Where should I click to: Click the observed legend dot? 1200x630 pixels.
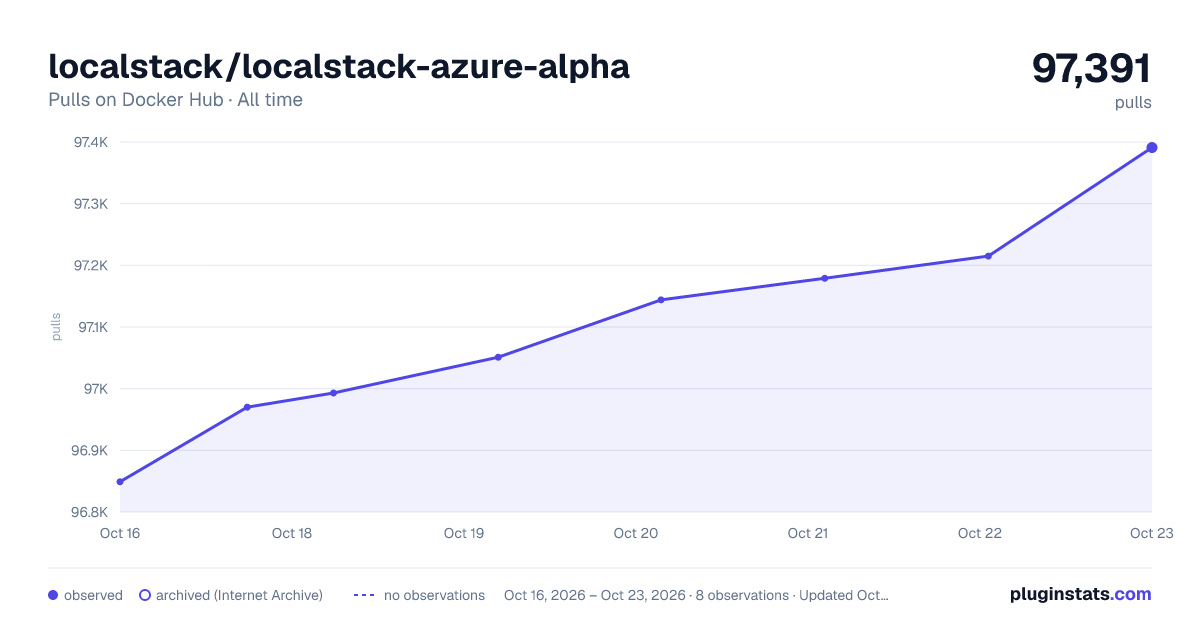click(53, 595)
